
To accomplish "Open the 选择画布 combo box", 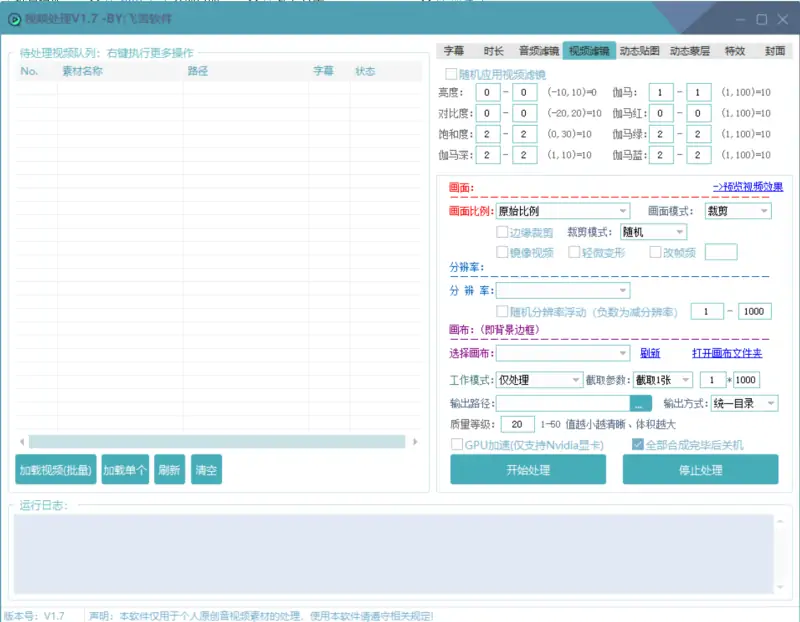I will [563, 353].
